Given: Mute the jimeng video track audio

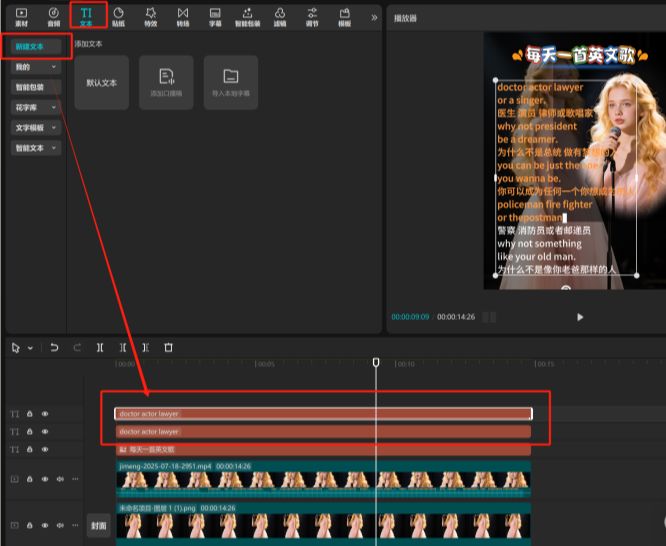Looking at the screenshot, I should point(58,479).
